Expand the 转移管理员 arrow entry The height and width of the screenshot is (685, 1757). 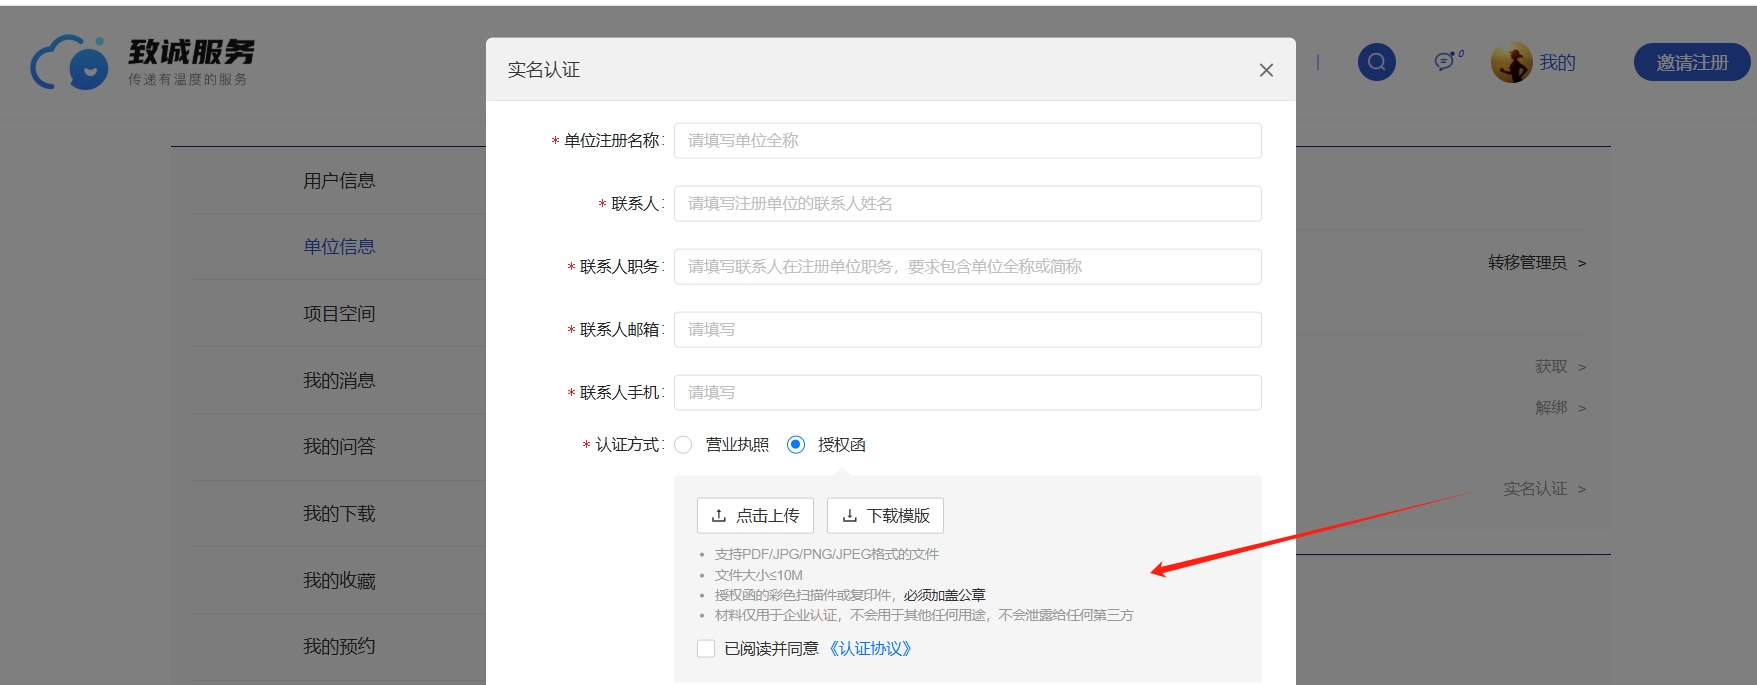click(x=1536, y=263)
